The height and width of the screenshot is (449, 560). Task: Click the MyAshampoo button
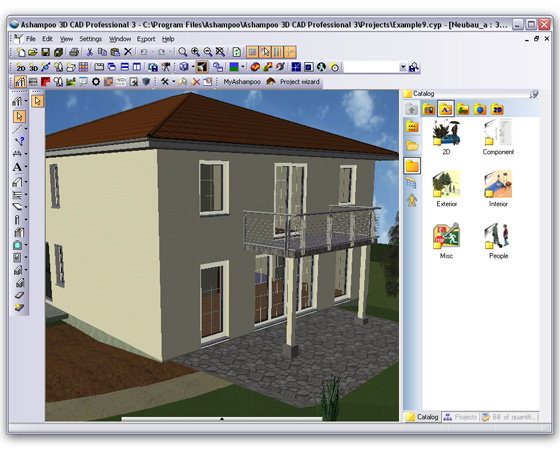[x=242, y=82]
